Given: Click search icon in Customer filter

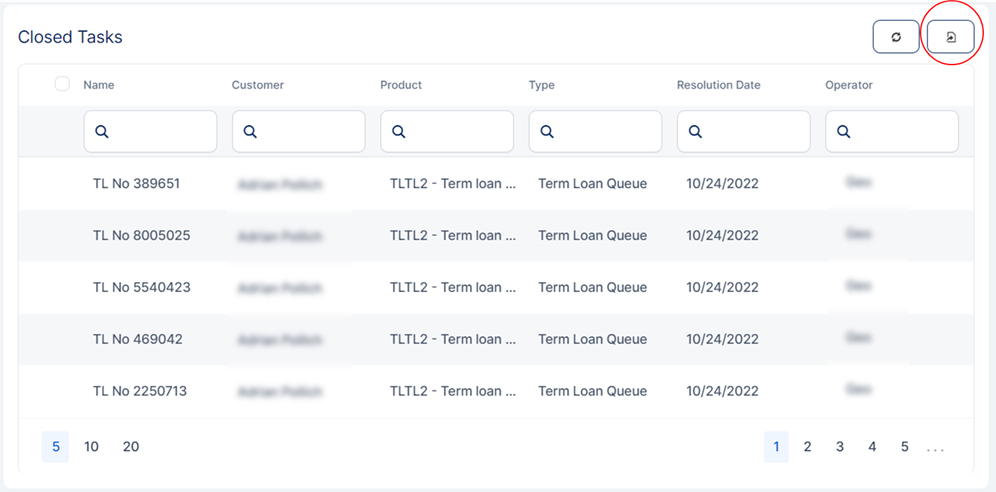Looking at the screenshot, I should [250, 131].
